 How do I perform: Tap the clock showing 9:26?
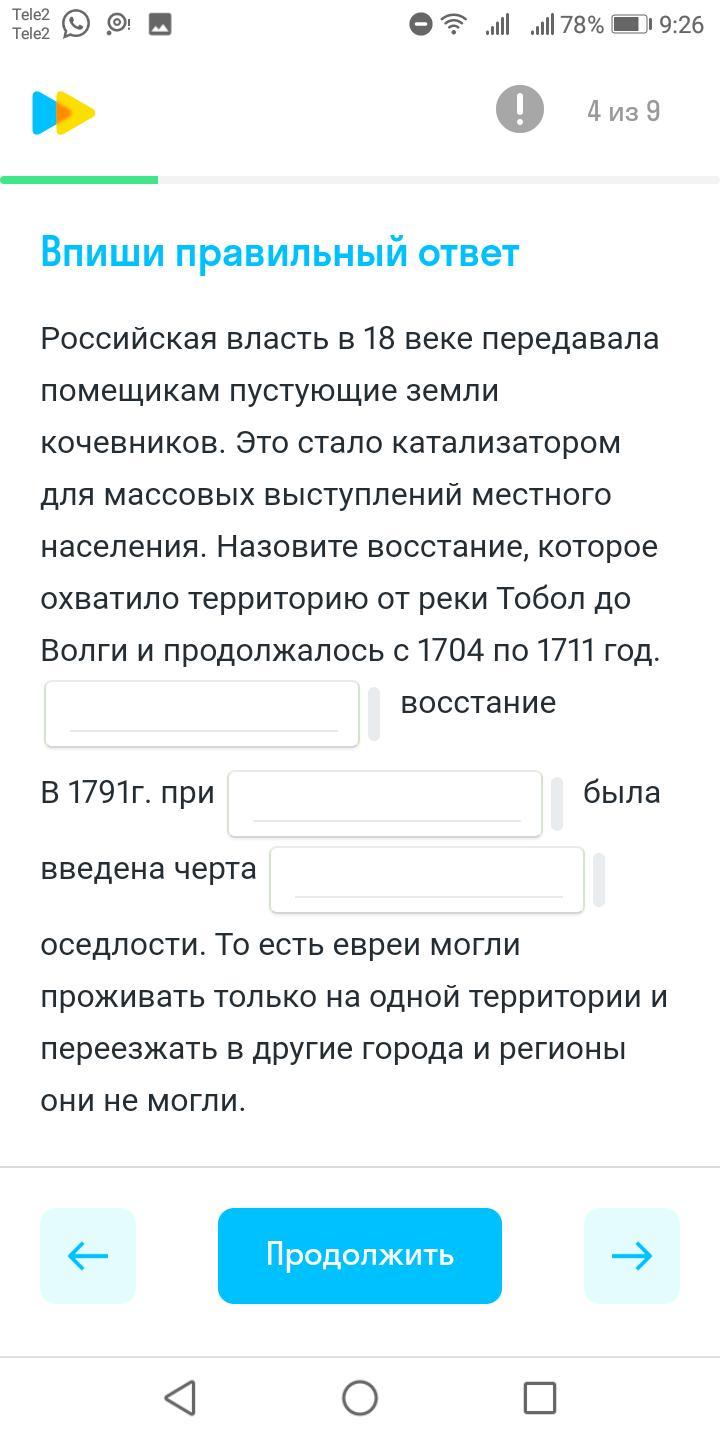coord(682,25)
